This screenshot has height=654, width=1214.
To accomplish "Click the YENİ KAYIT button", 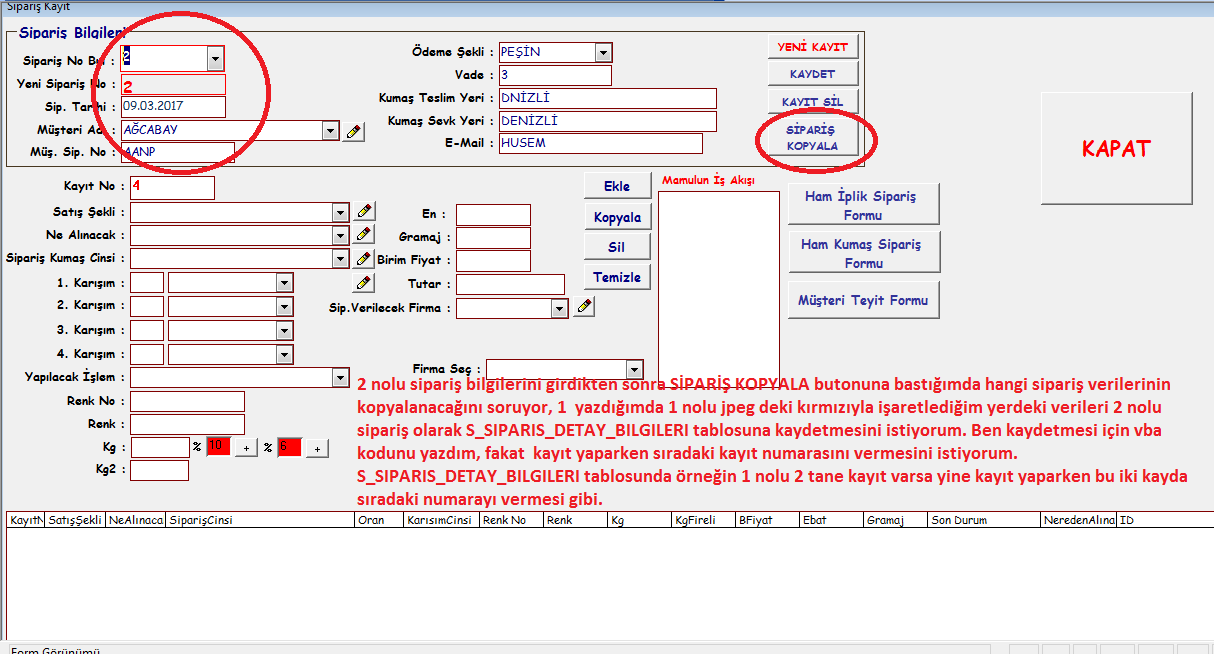I will click(x=812, y=47).
